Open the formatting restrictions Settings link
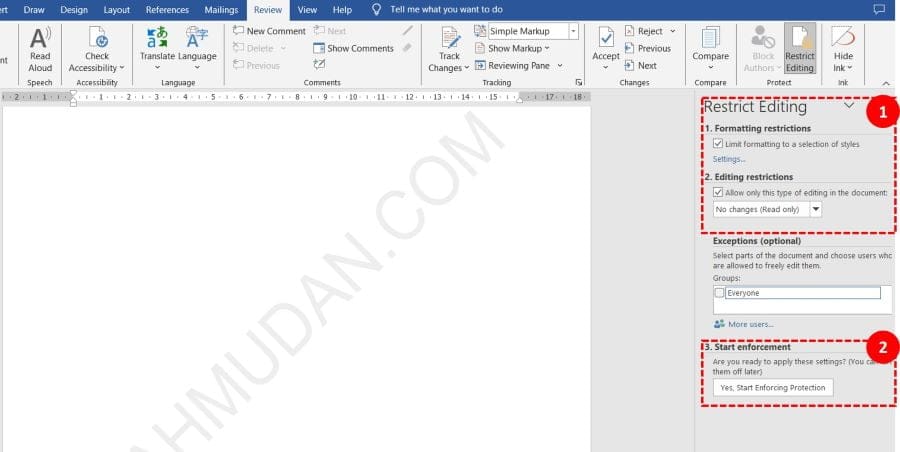The height and width of the screenshot is (452, 900). [729, 159]
